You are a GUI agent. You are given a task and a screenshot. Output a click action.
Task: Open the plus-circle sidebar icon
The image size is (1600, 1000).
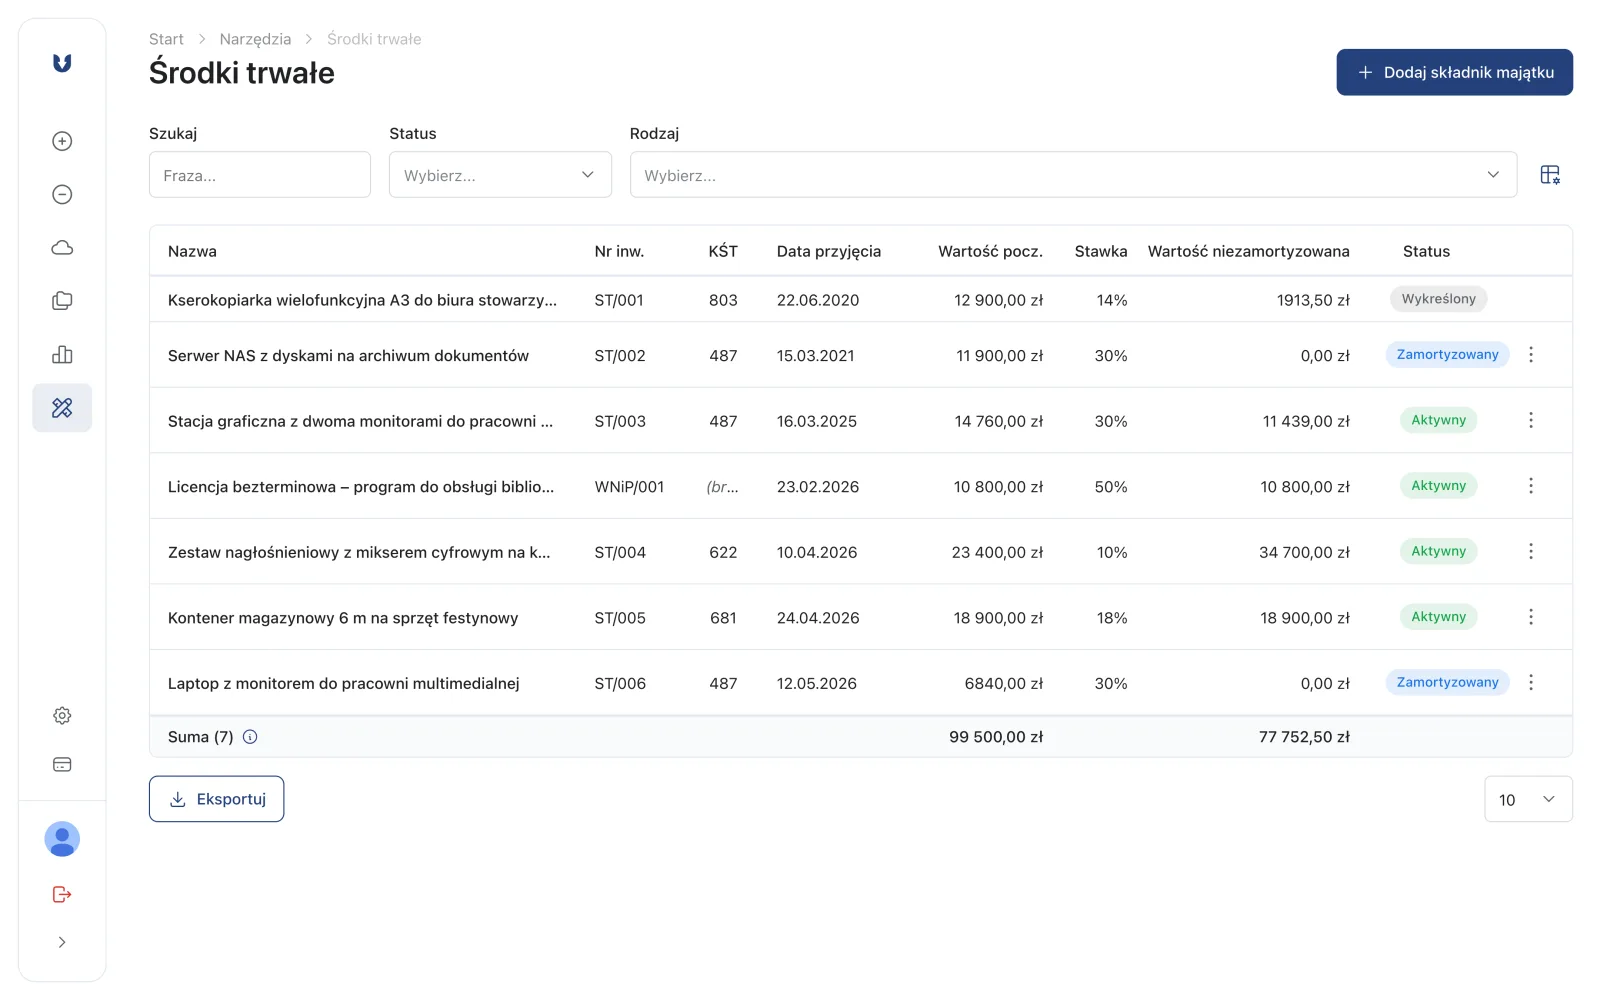pos(62,141)
